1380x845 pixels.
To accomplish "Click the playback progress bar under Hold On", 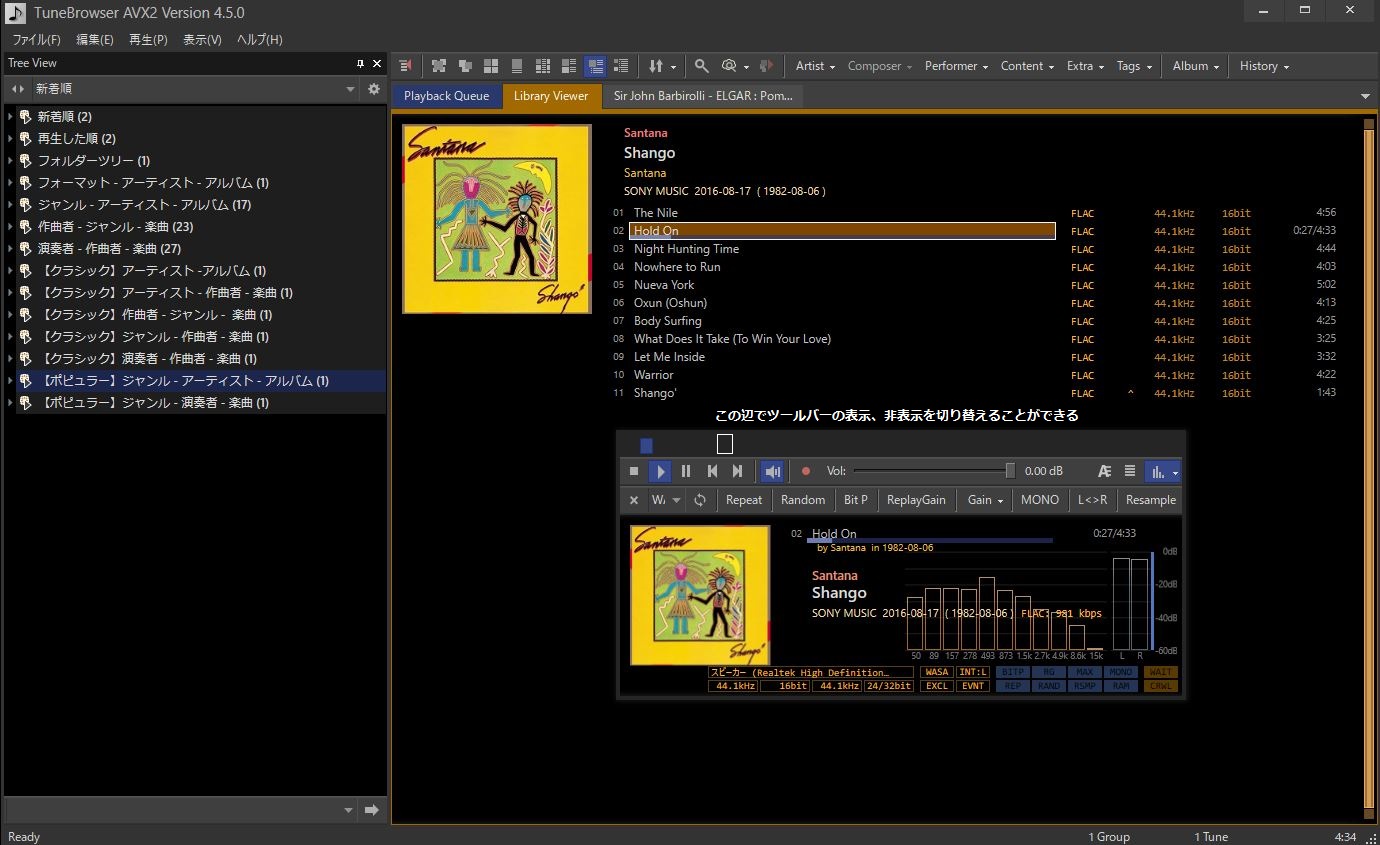I will (x=930, y=541).
